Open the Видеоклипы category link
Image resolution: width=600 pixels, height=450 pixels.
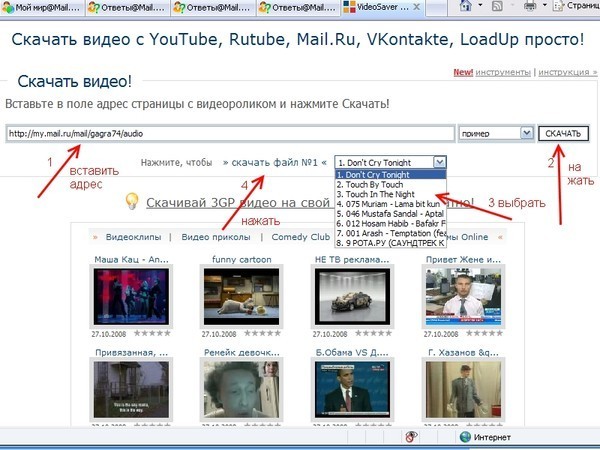(x=133, y=237)
